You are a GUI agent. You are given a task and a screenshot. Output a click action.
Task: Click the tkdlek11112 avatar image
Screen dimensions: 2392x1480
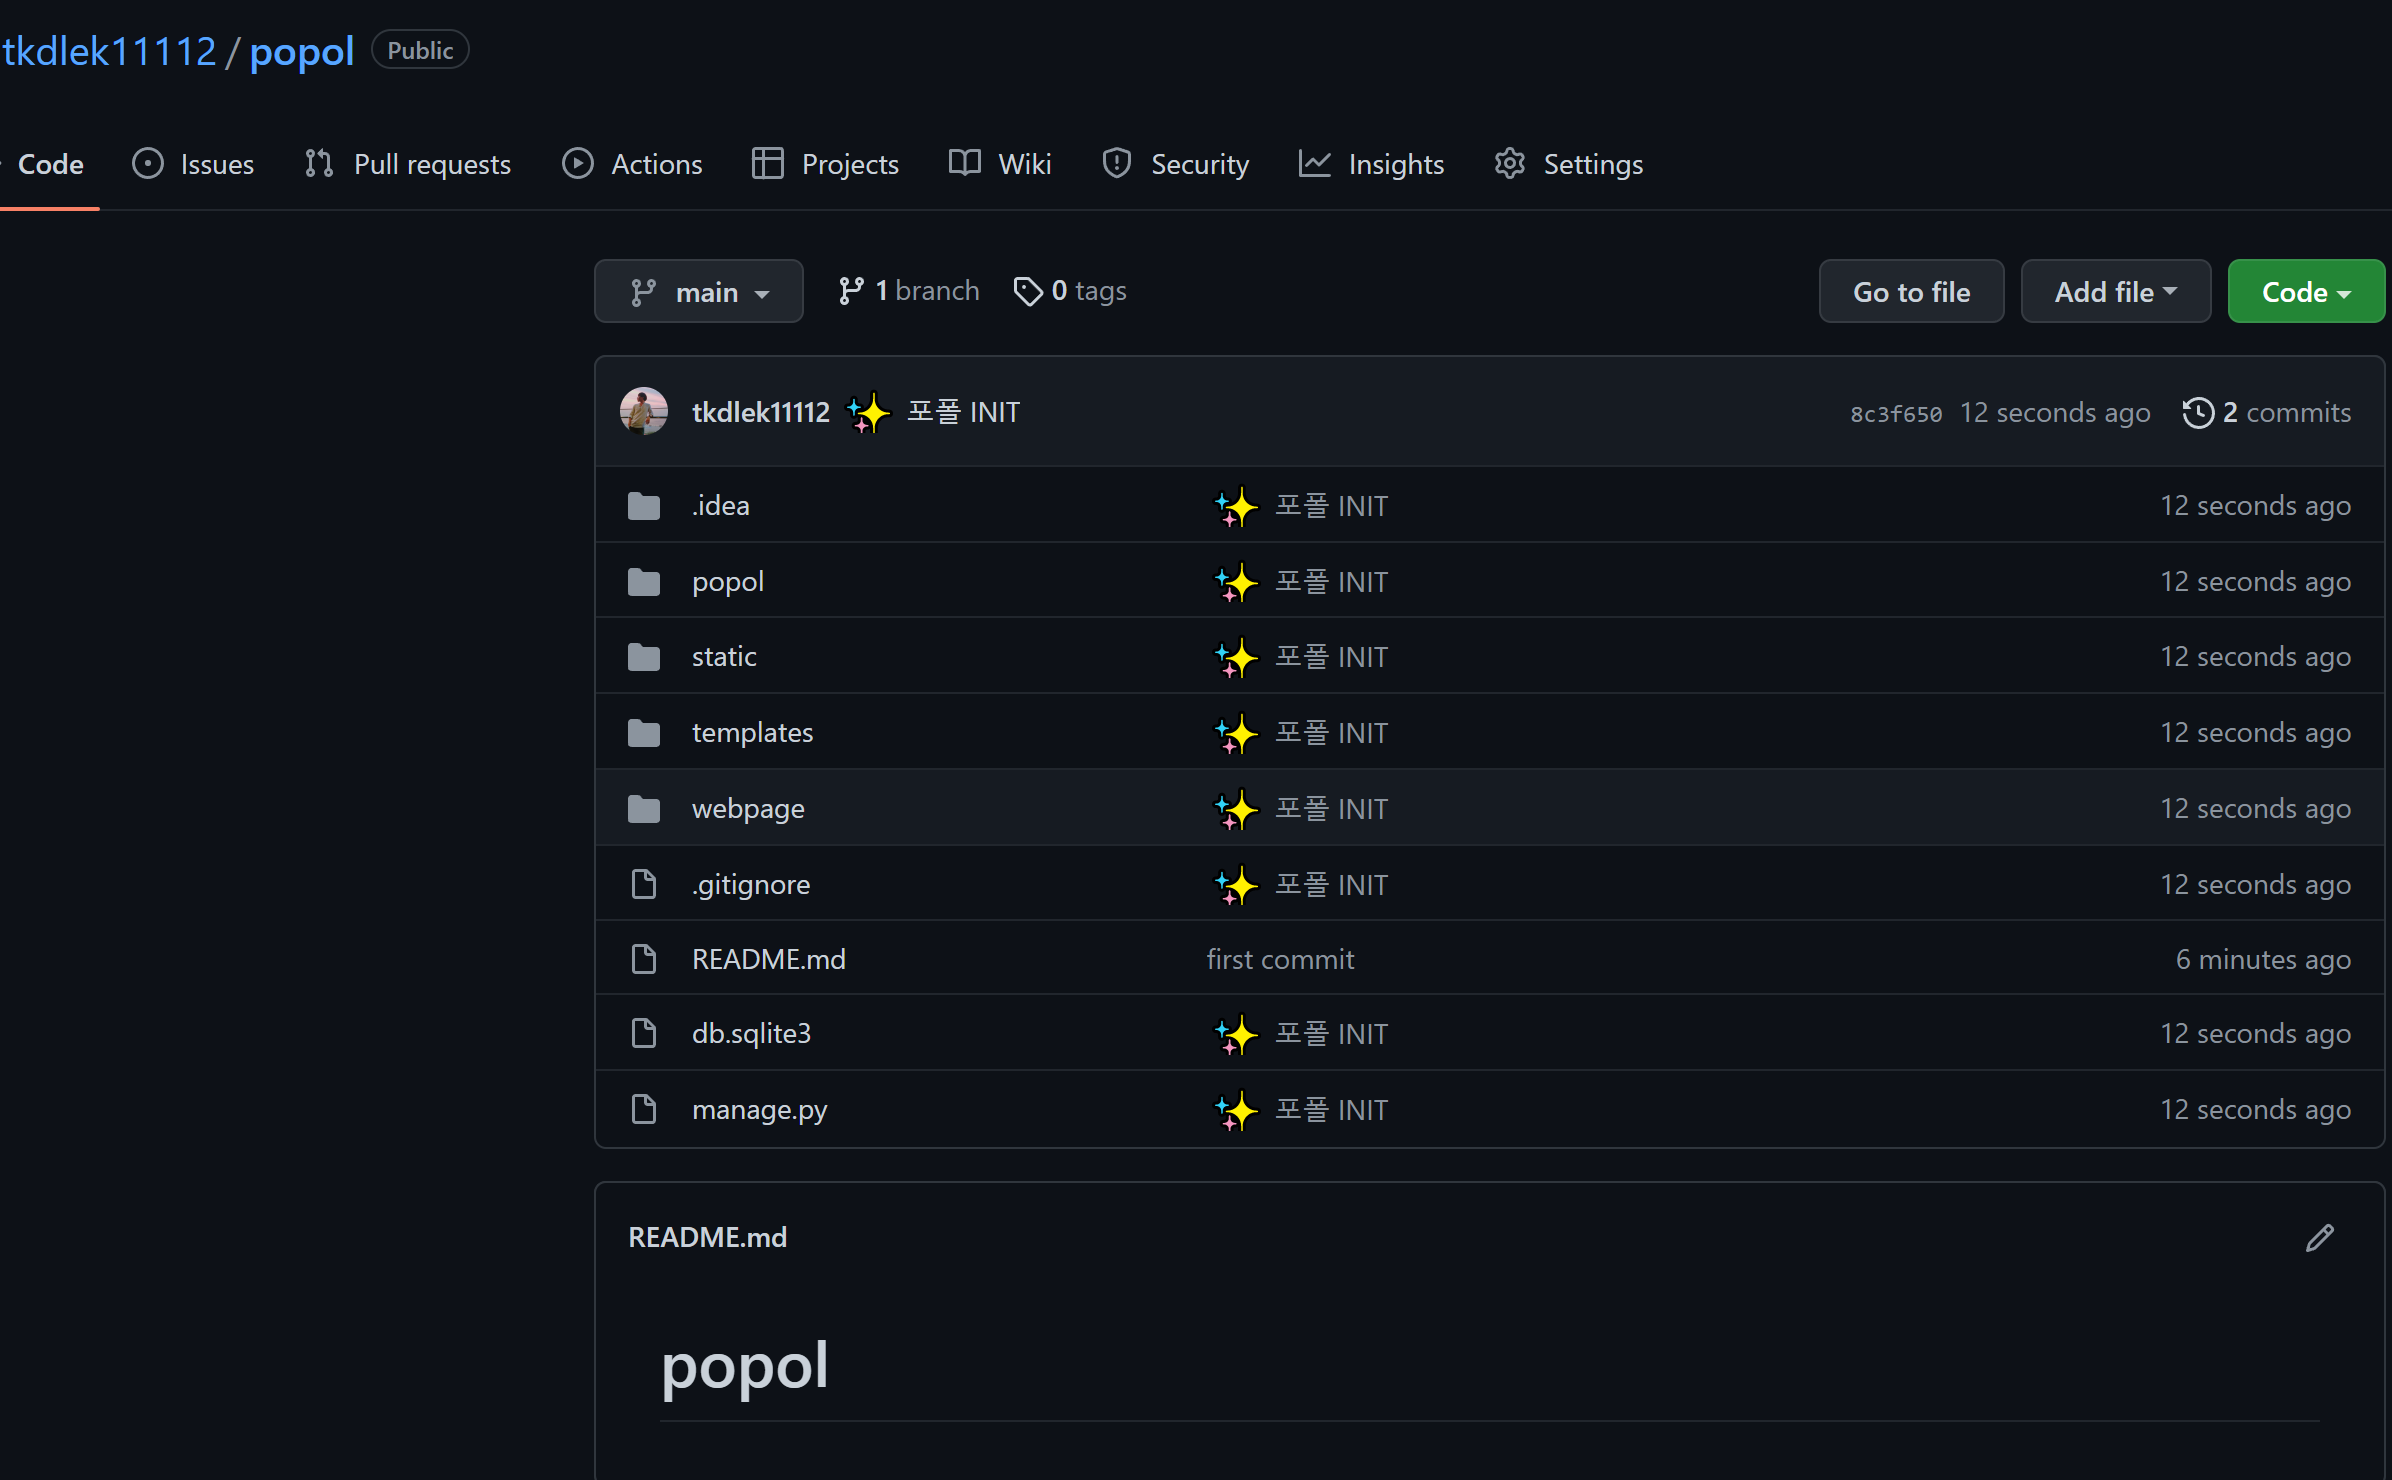644,412
